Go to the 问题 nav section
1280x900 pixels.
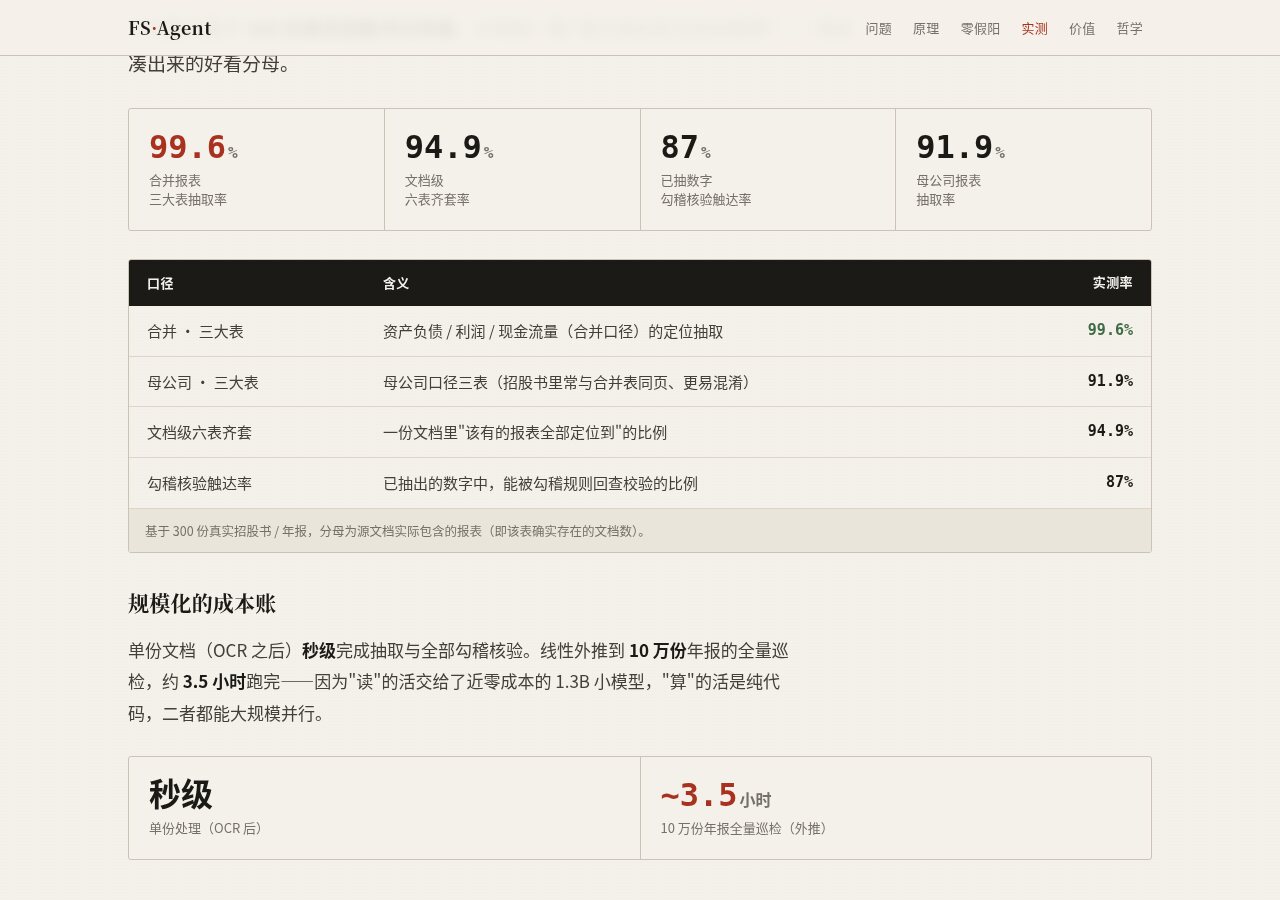click(879, 29)
